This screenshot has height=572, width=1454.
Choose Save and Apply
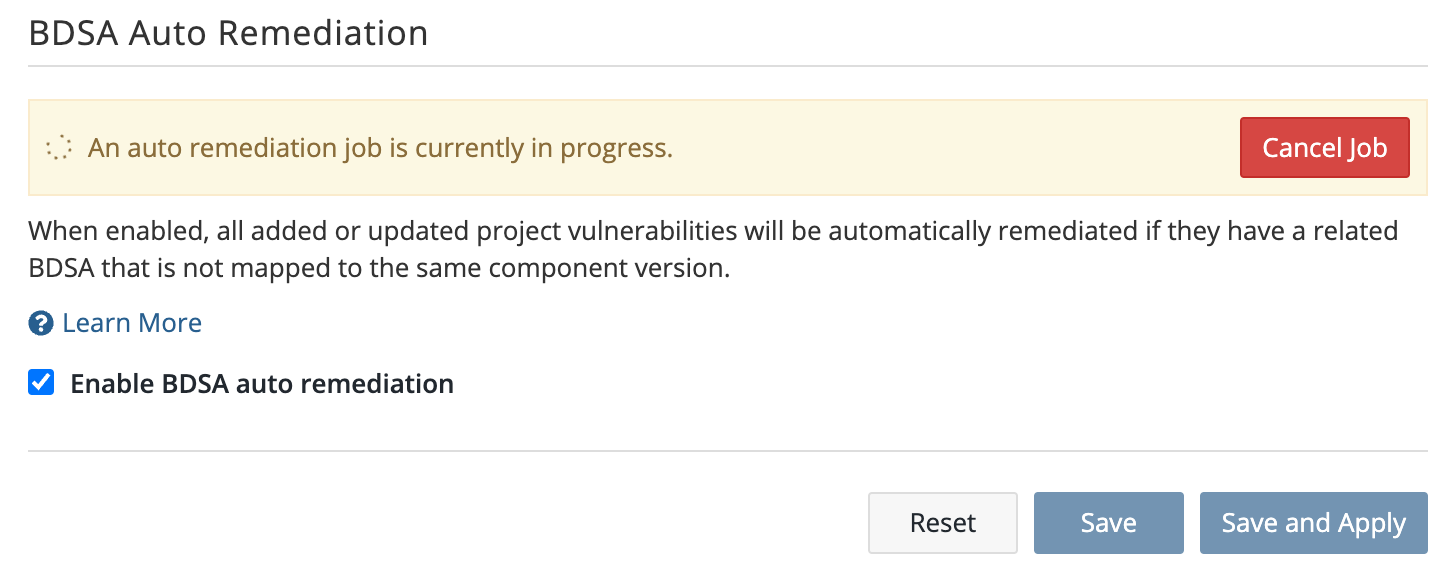coord(1313,523)
